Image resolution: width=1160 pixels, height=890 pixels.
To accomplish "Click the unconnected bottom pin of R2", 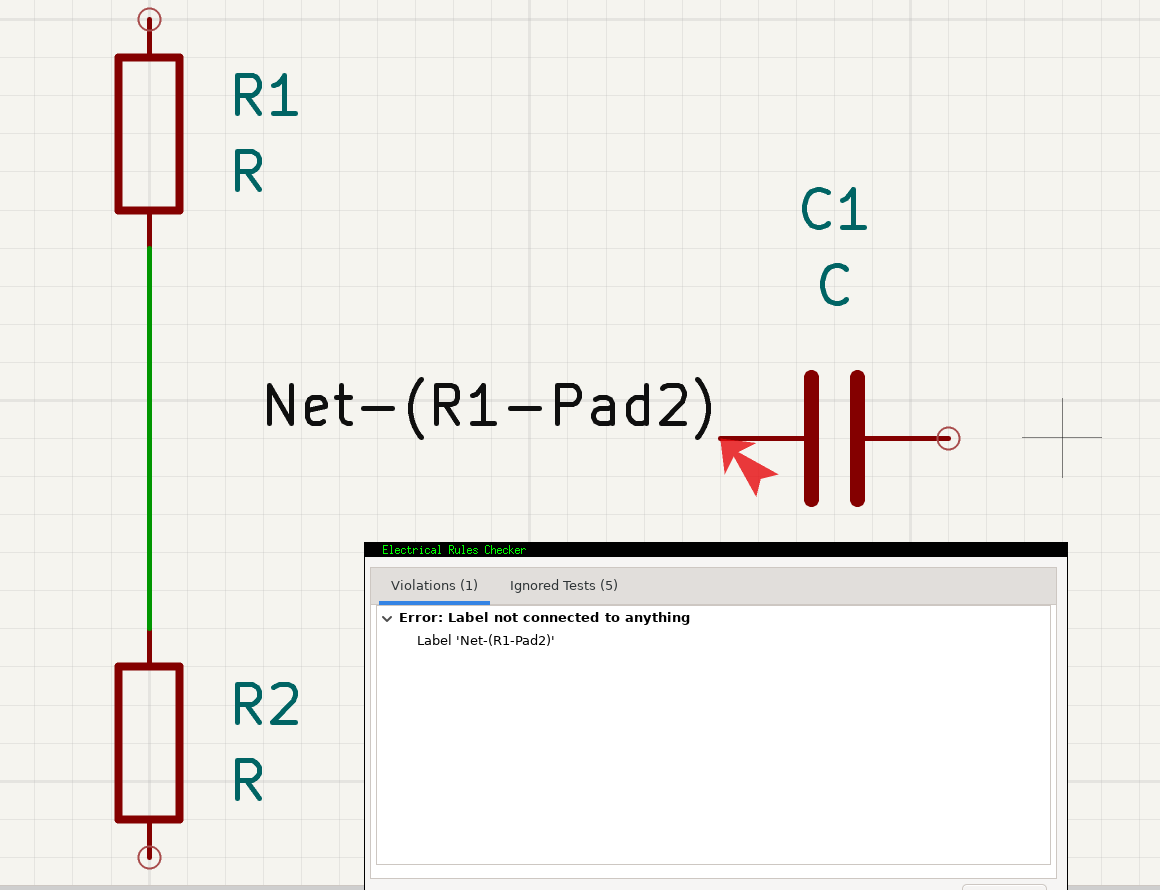I will click(x=149, y=857).
